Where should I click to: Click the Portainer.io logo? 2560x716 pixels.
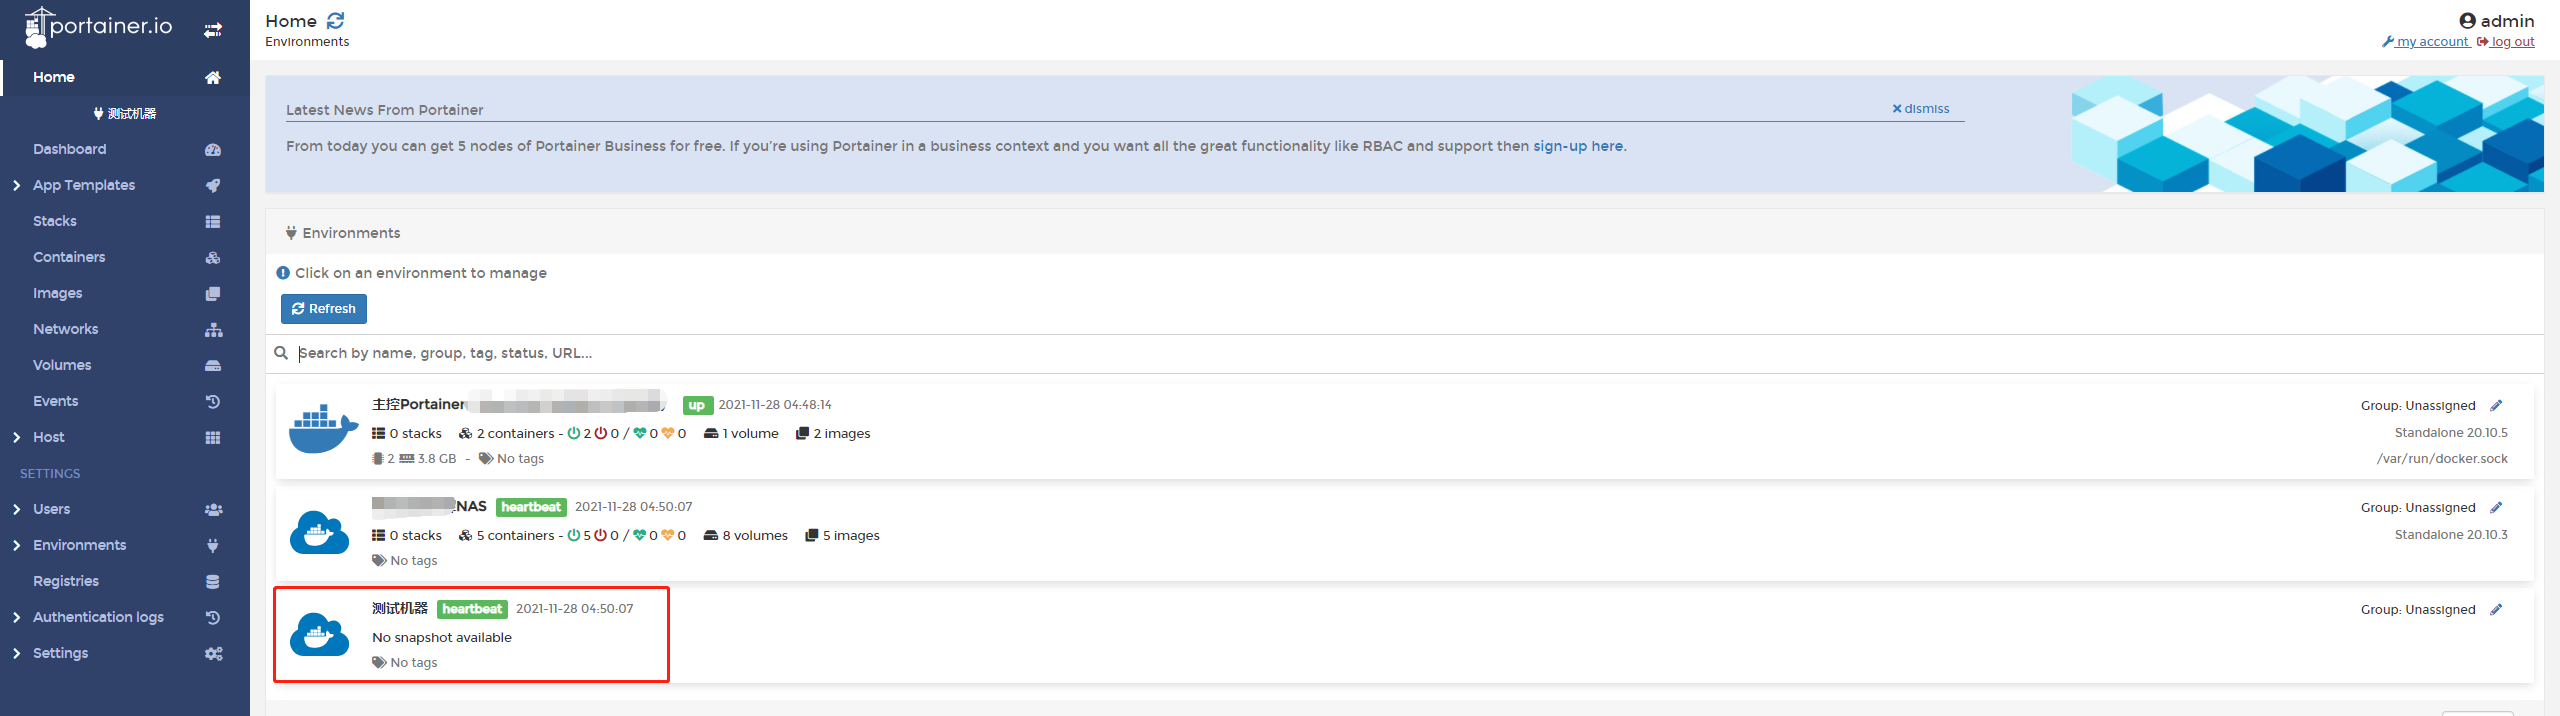pos(98,27)
